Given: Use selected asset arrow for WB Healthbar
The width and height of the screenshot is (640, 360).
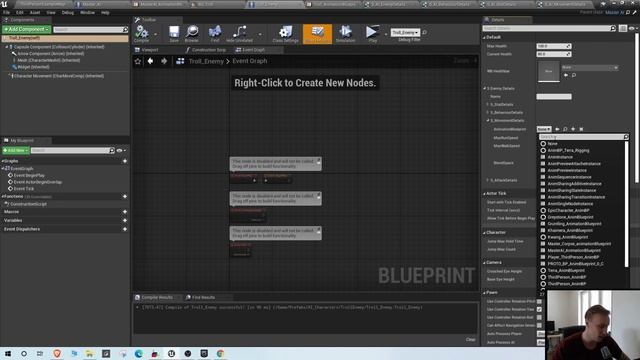Looking at the screenshot, I should [566, 75].
